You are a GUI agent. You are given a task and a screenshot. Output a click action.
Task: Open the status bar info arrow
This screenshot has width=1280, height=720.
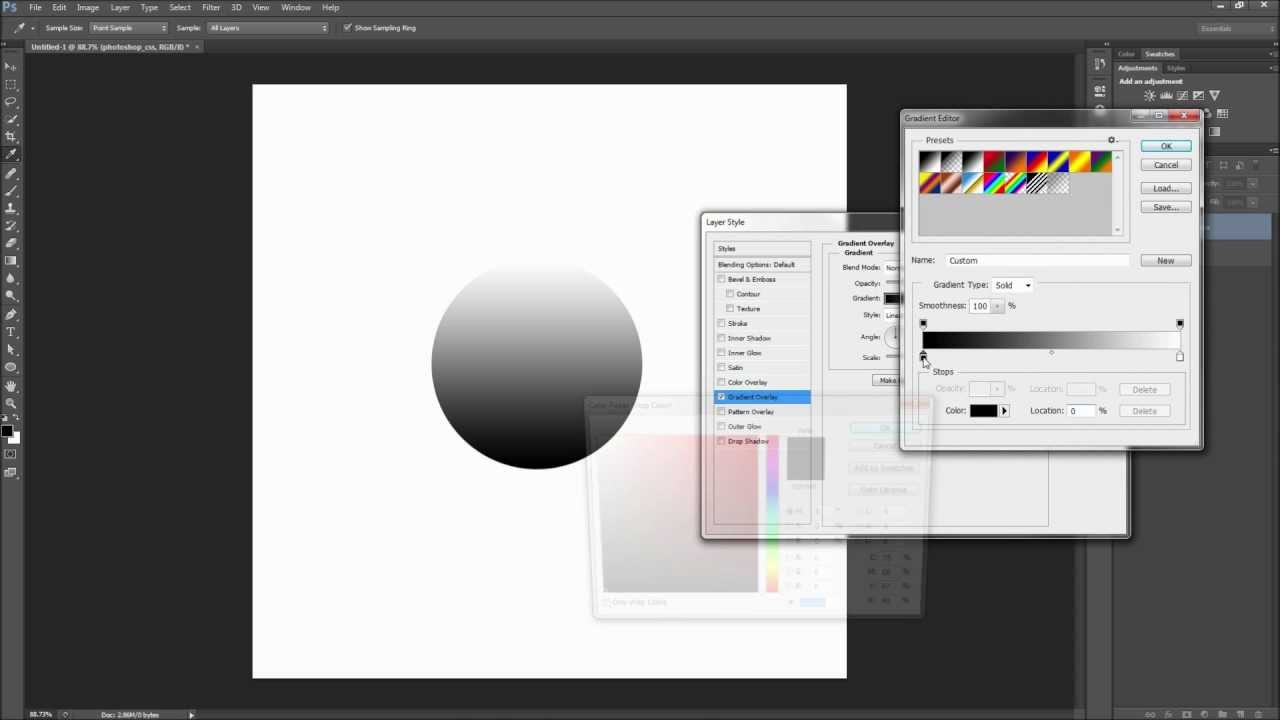pyautogui.click(x=191, y=714)
